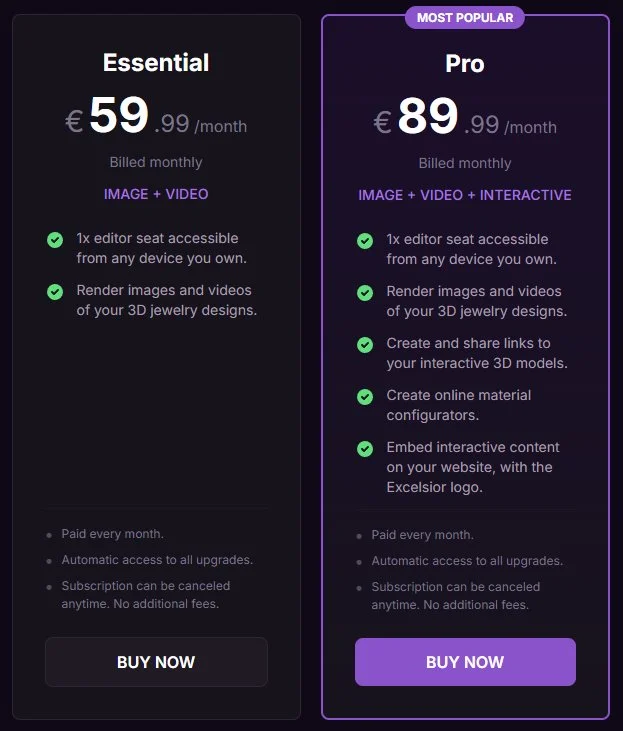Click Essential's render images green checkmark icon
623x731 pixels.
click(55, 292)
